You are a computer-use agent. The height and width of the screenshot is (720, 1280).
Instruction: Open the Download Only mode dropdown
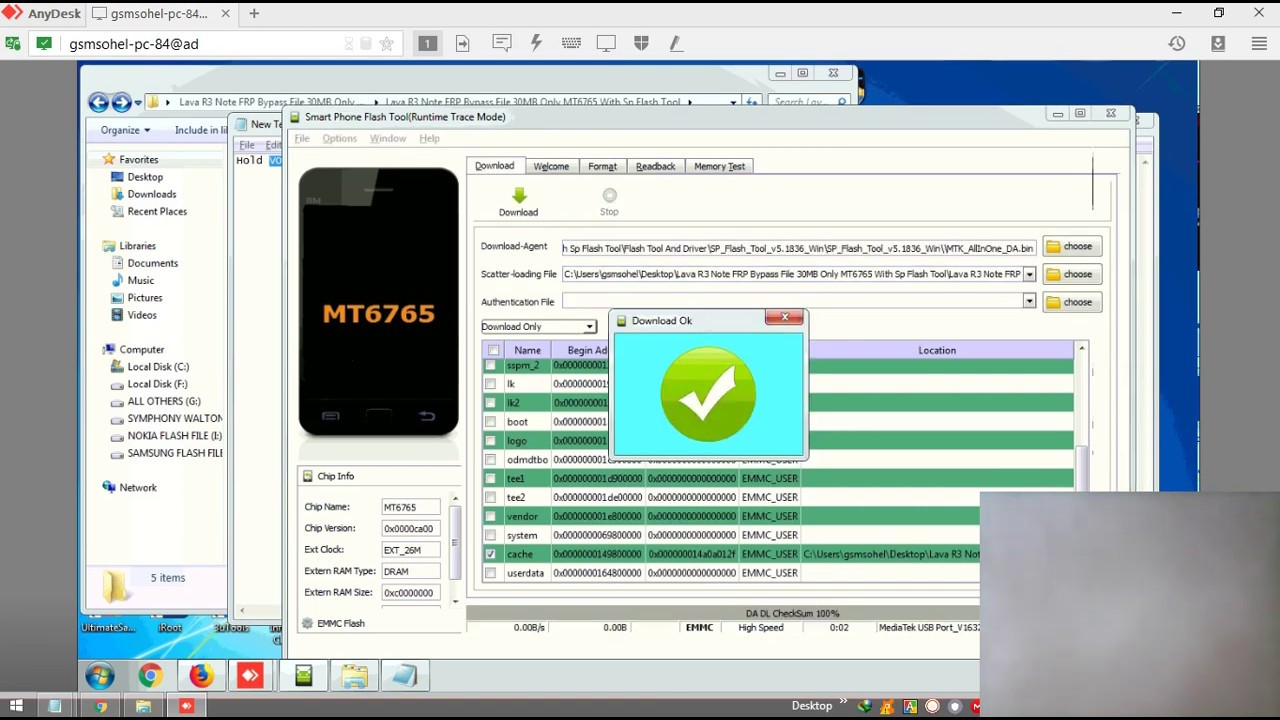click(x=590, y=327)
